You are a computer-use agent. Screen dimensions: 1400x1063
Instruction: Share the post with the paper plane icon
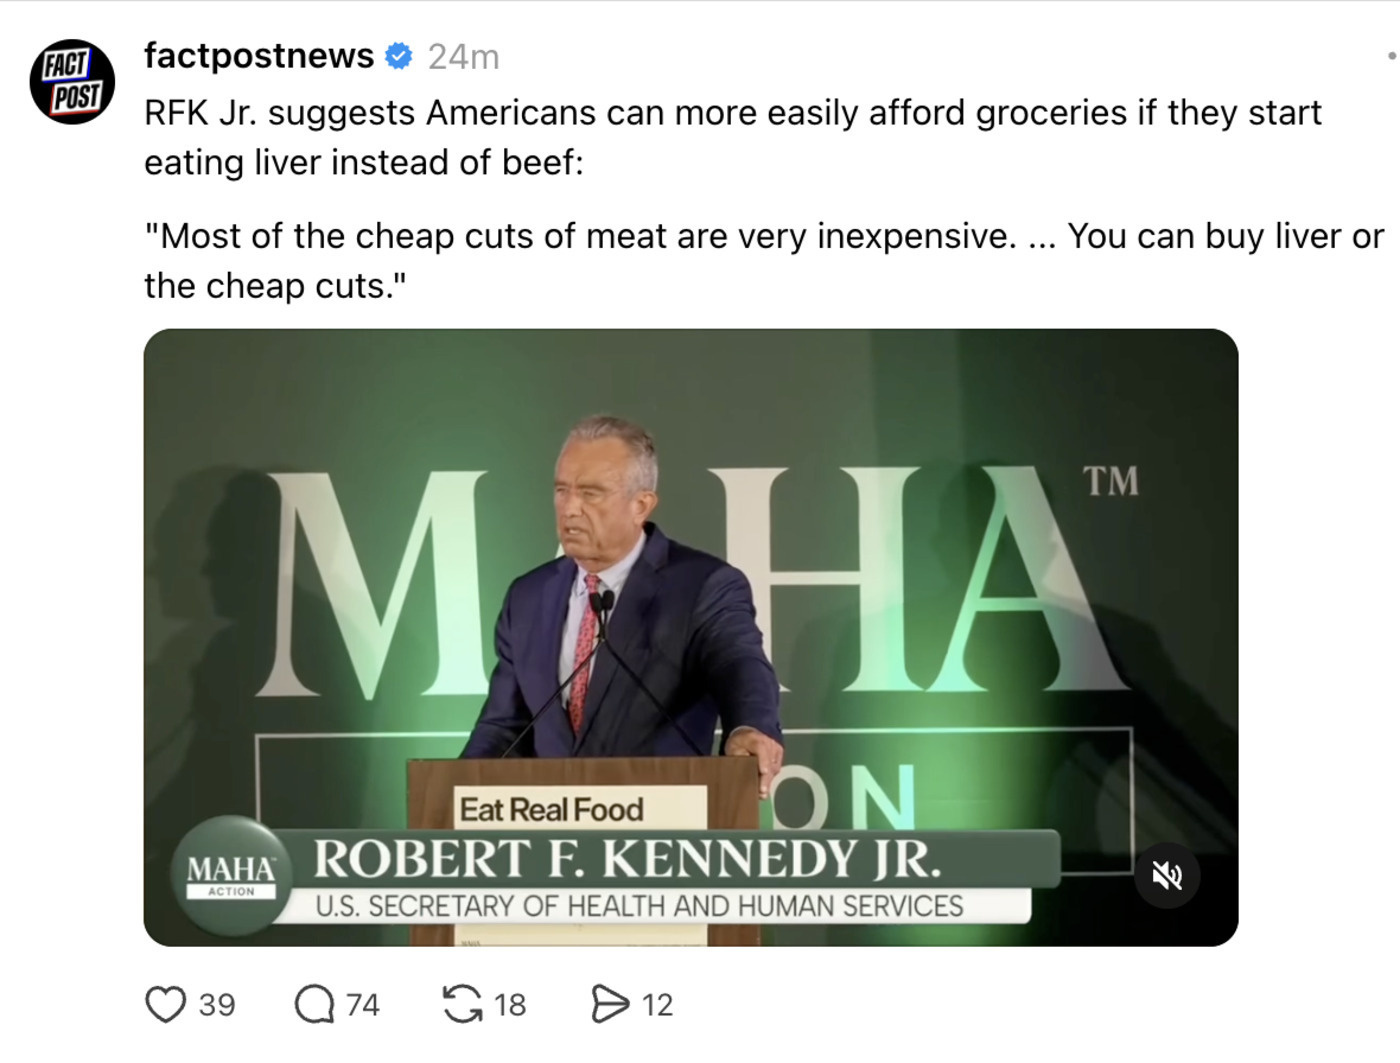609,1004
